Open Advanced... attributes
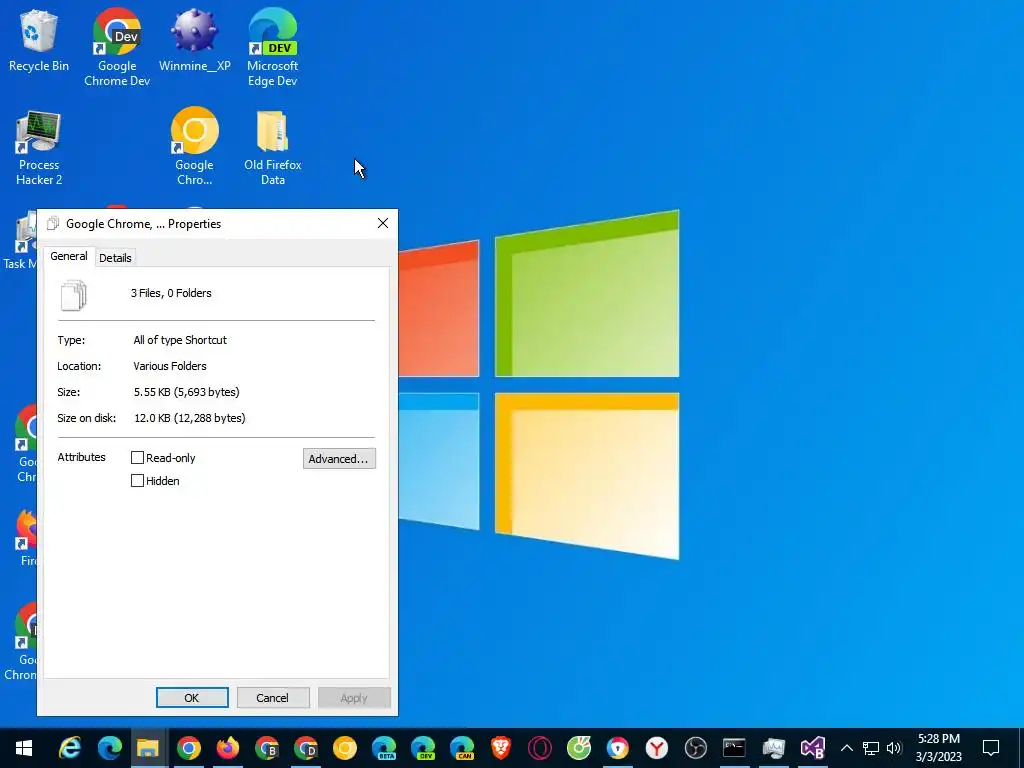This screenshot has height=768, width=1024. point(339,458)
